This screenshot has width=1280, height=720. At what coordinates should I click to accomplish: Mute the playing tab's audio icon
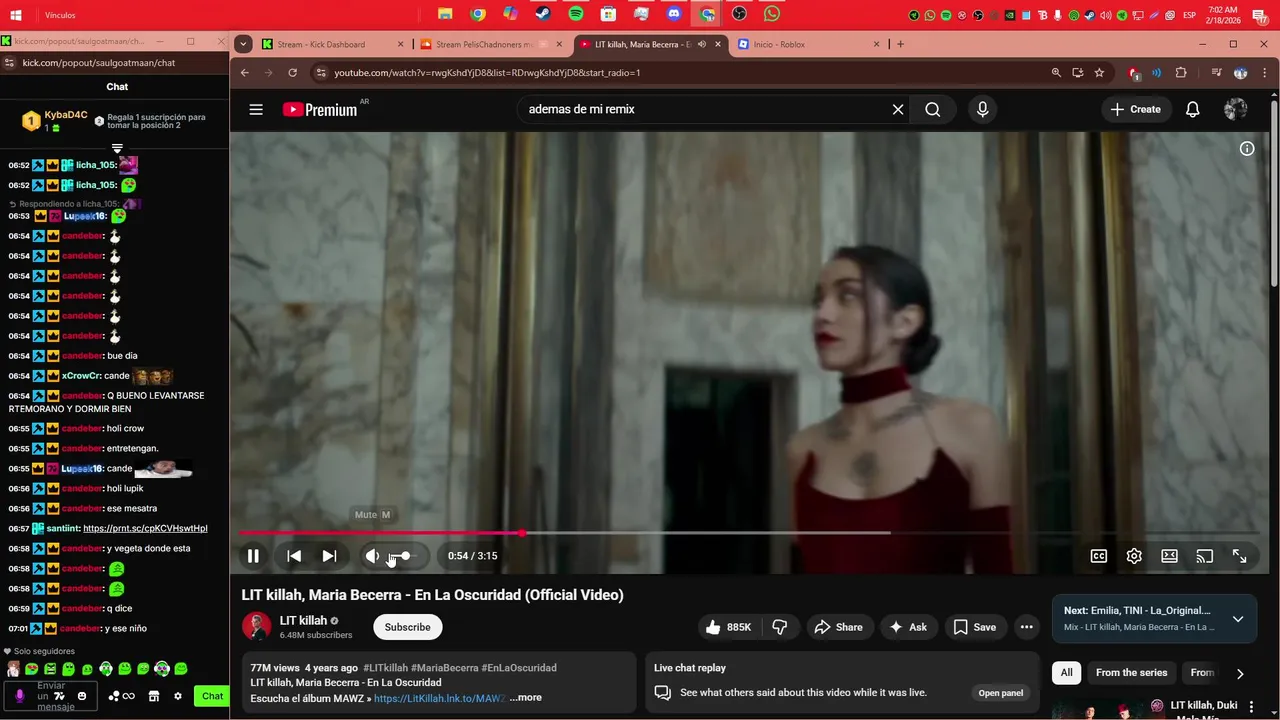point(701,44)
